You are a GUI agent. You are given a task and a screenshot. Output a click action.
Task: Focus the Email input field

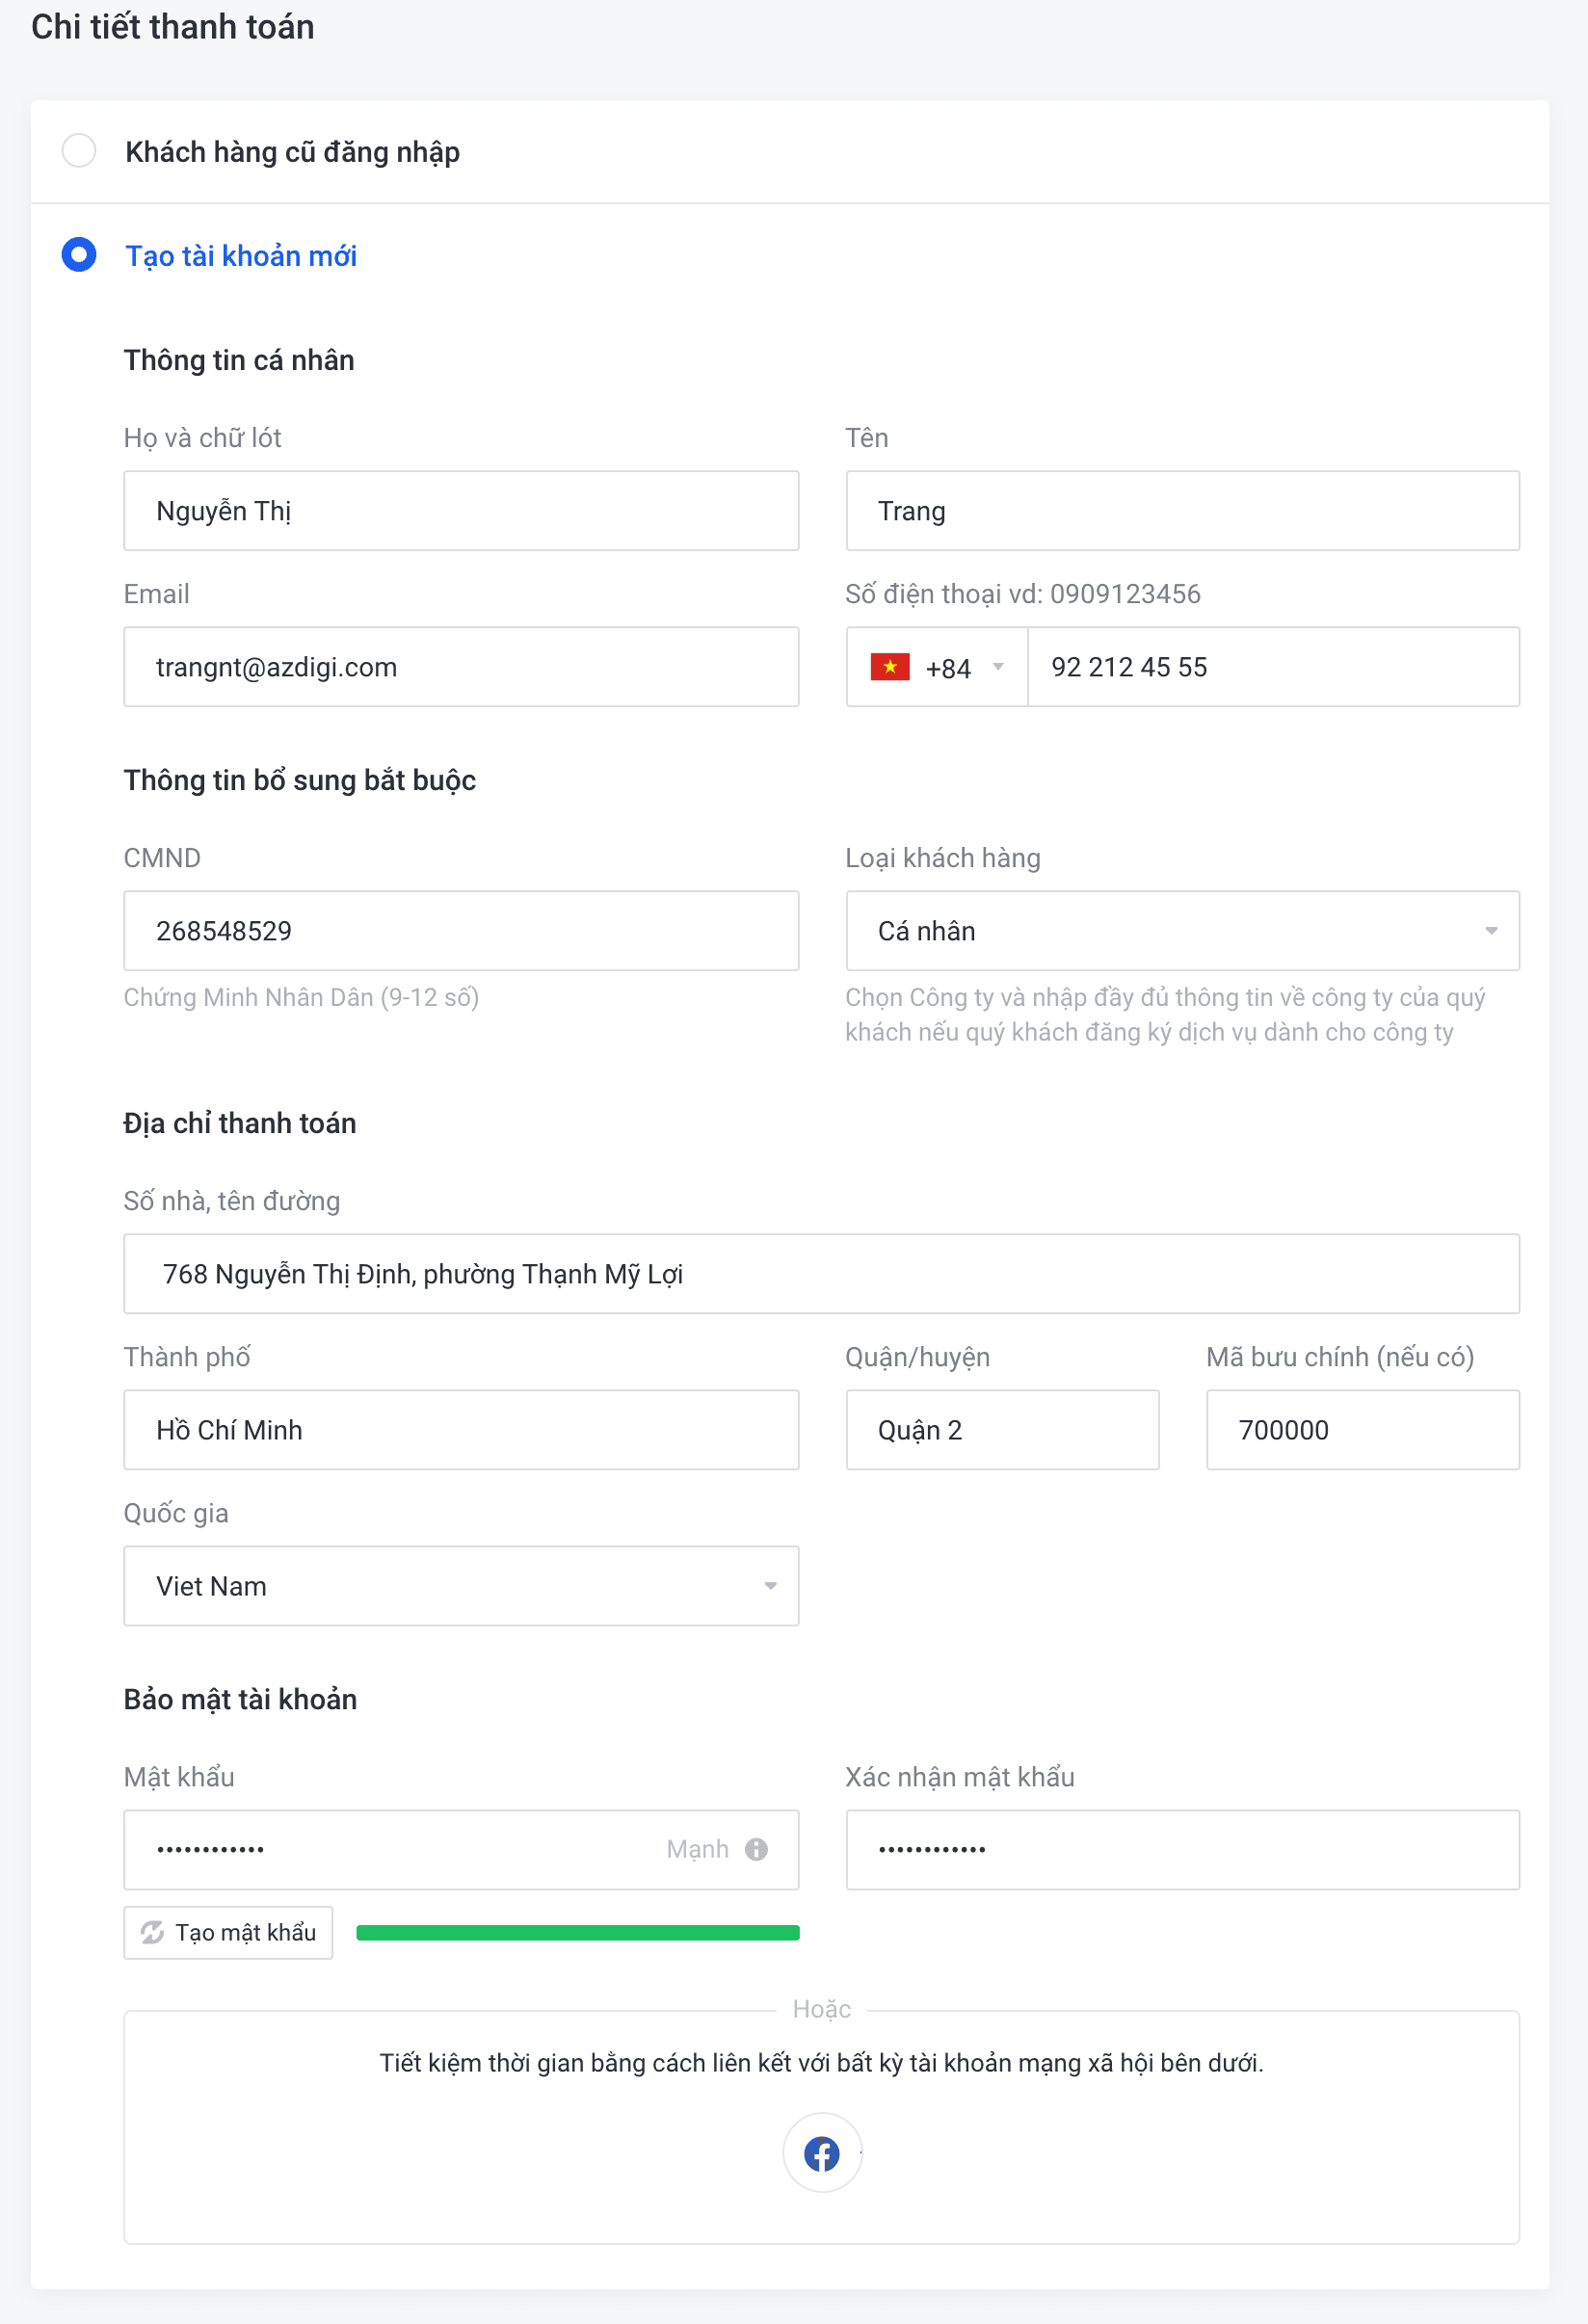point(461,667)
